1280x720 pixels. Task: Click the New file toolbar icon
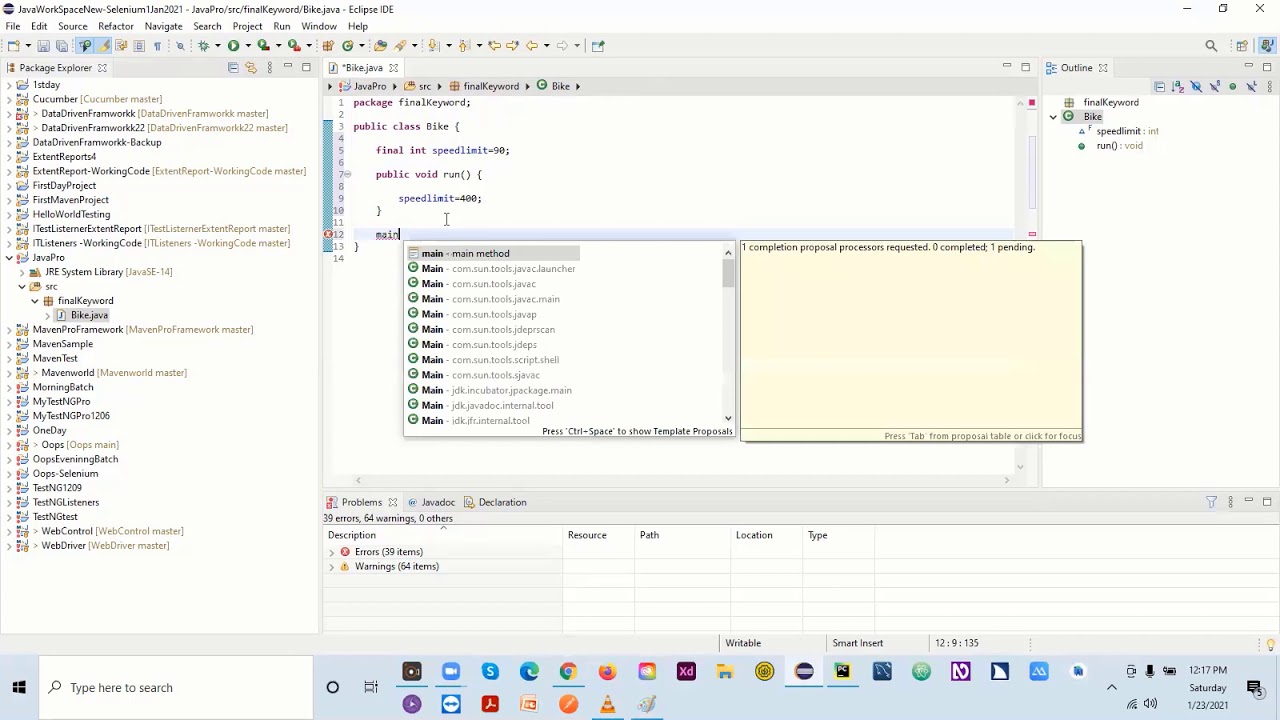pyautogui.click(x=12, y=45)
